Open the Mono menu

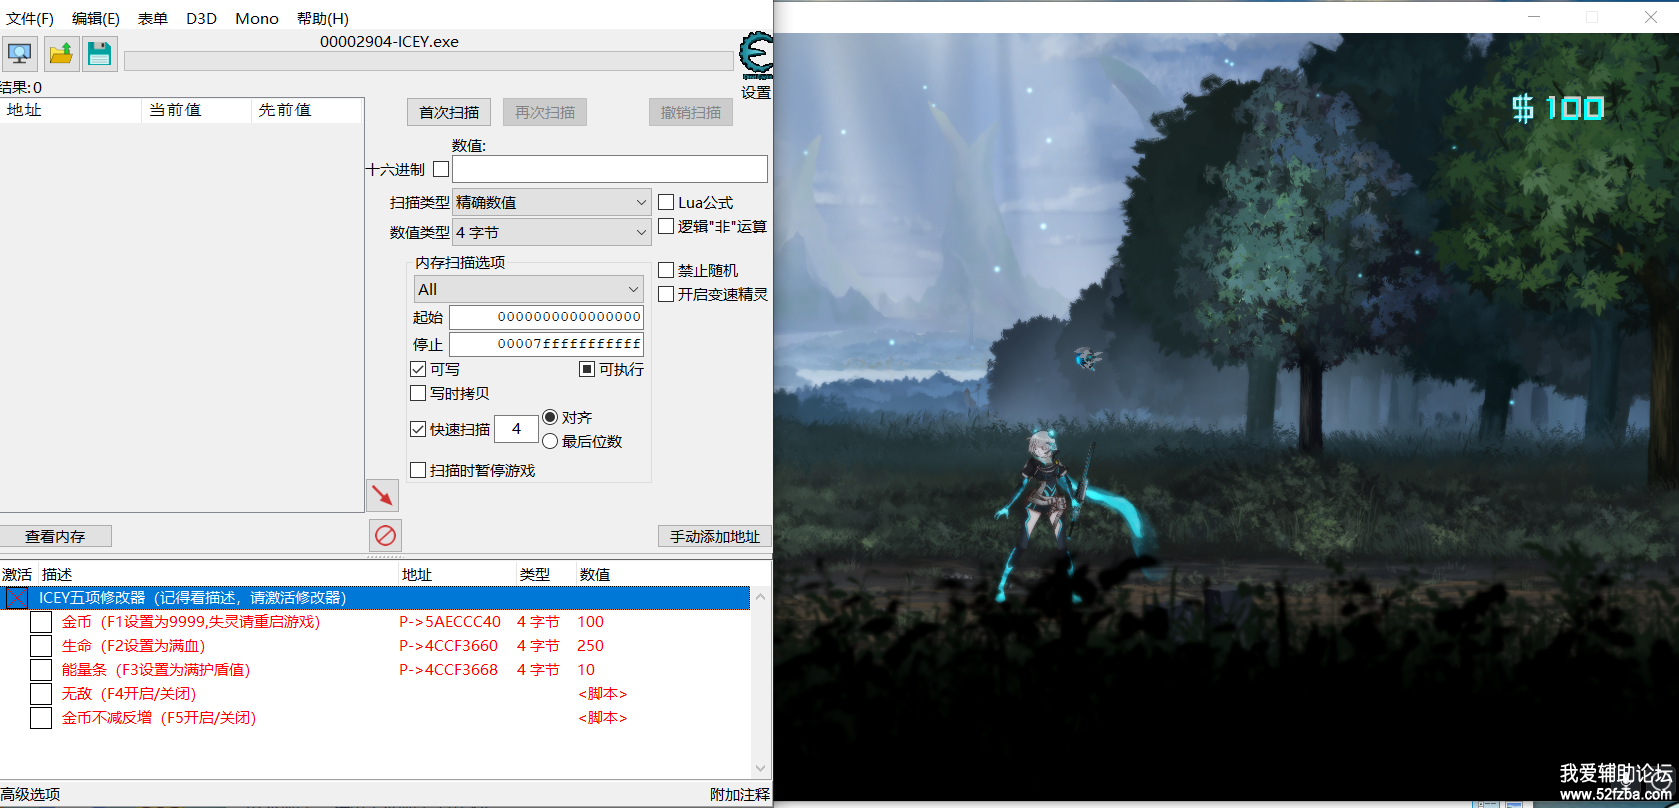click(257, 18)
